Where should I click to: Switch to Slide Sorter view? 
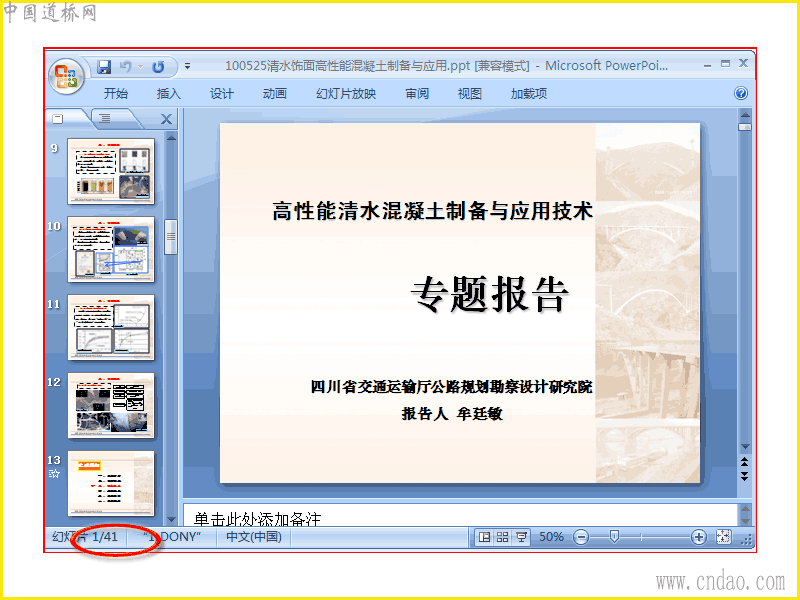(503, 537)
